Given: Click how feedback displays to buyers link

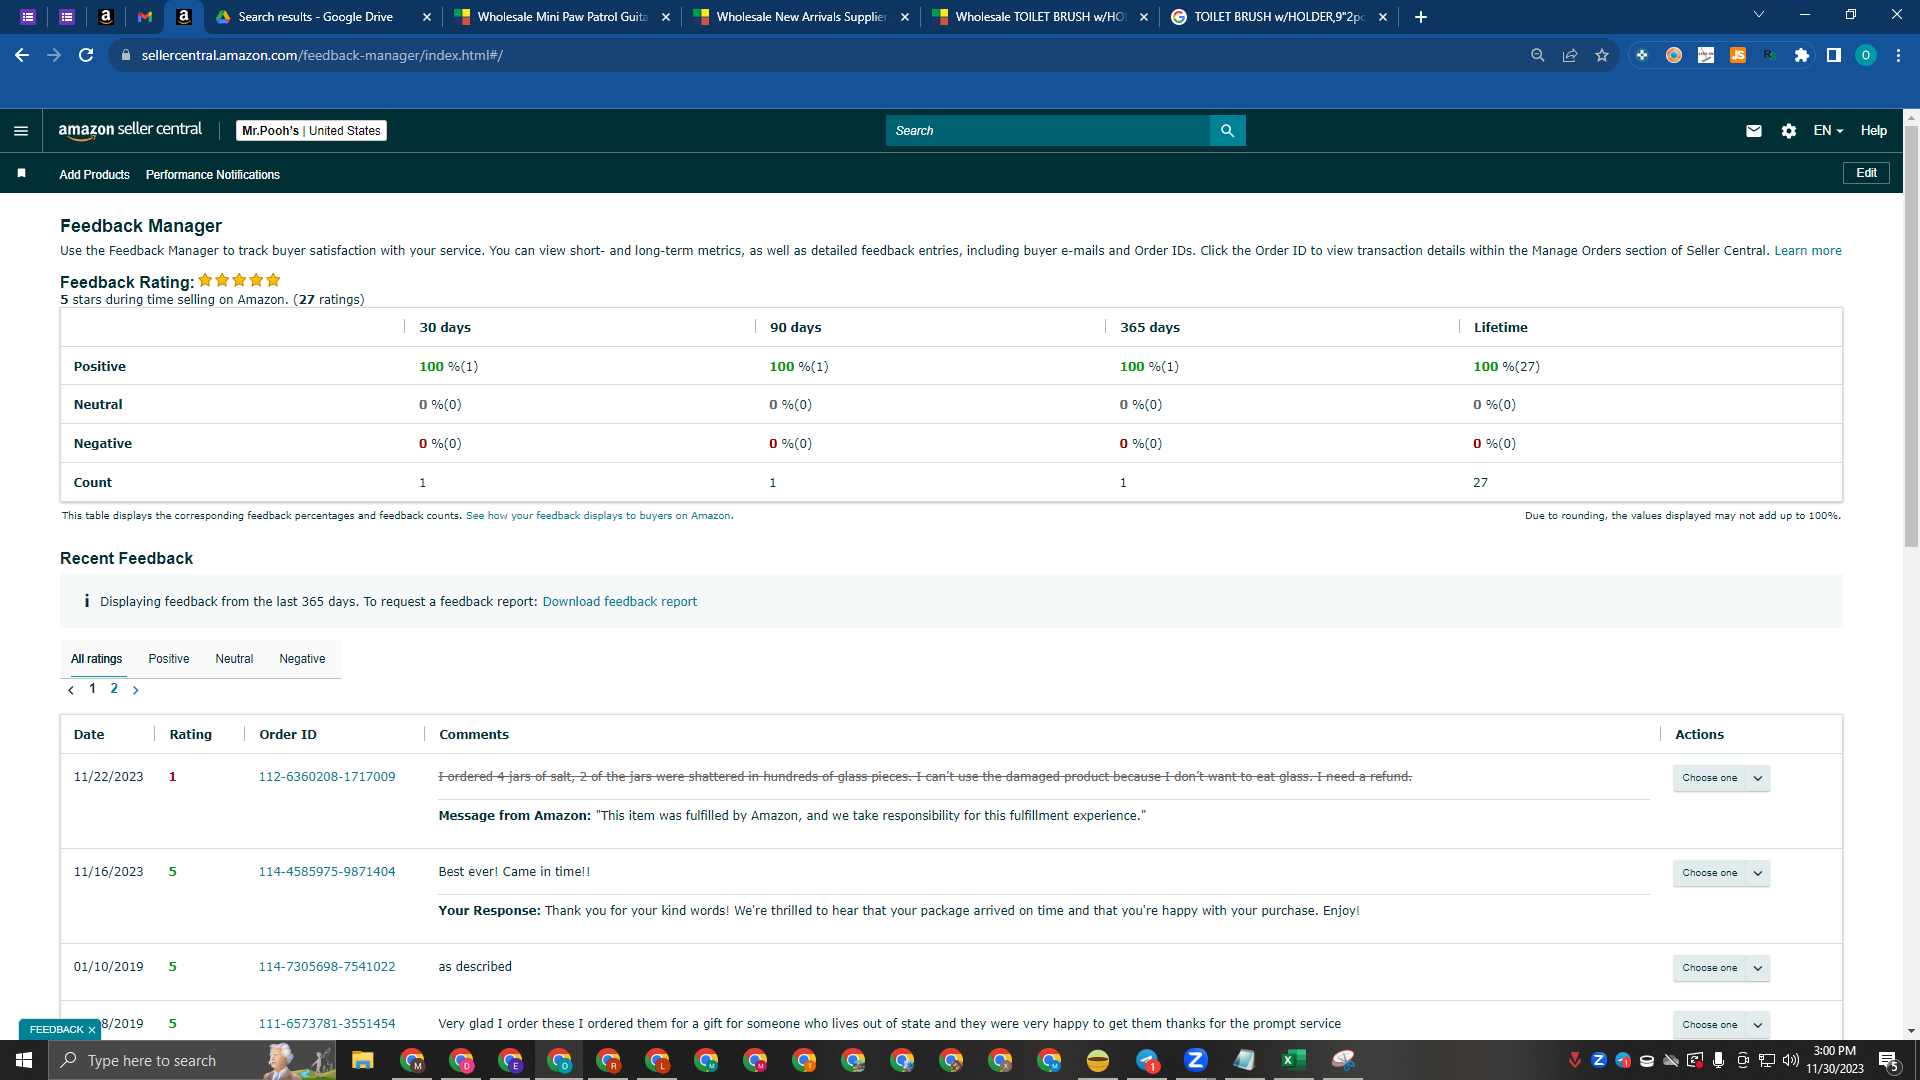Looking at the screenshot, I should [599, 516].
